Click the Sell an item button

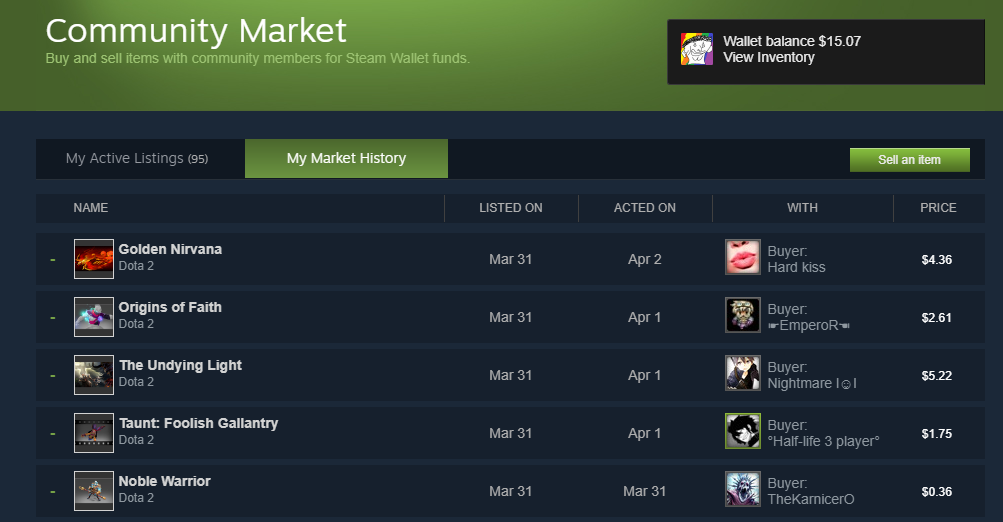[910, 160]
